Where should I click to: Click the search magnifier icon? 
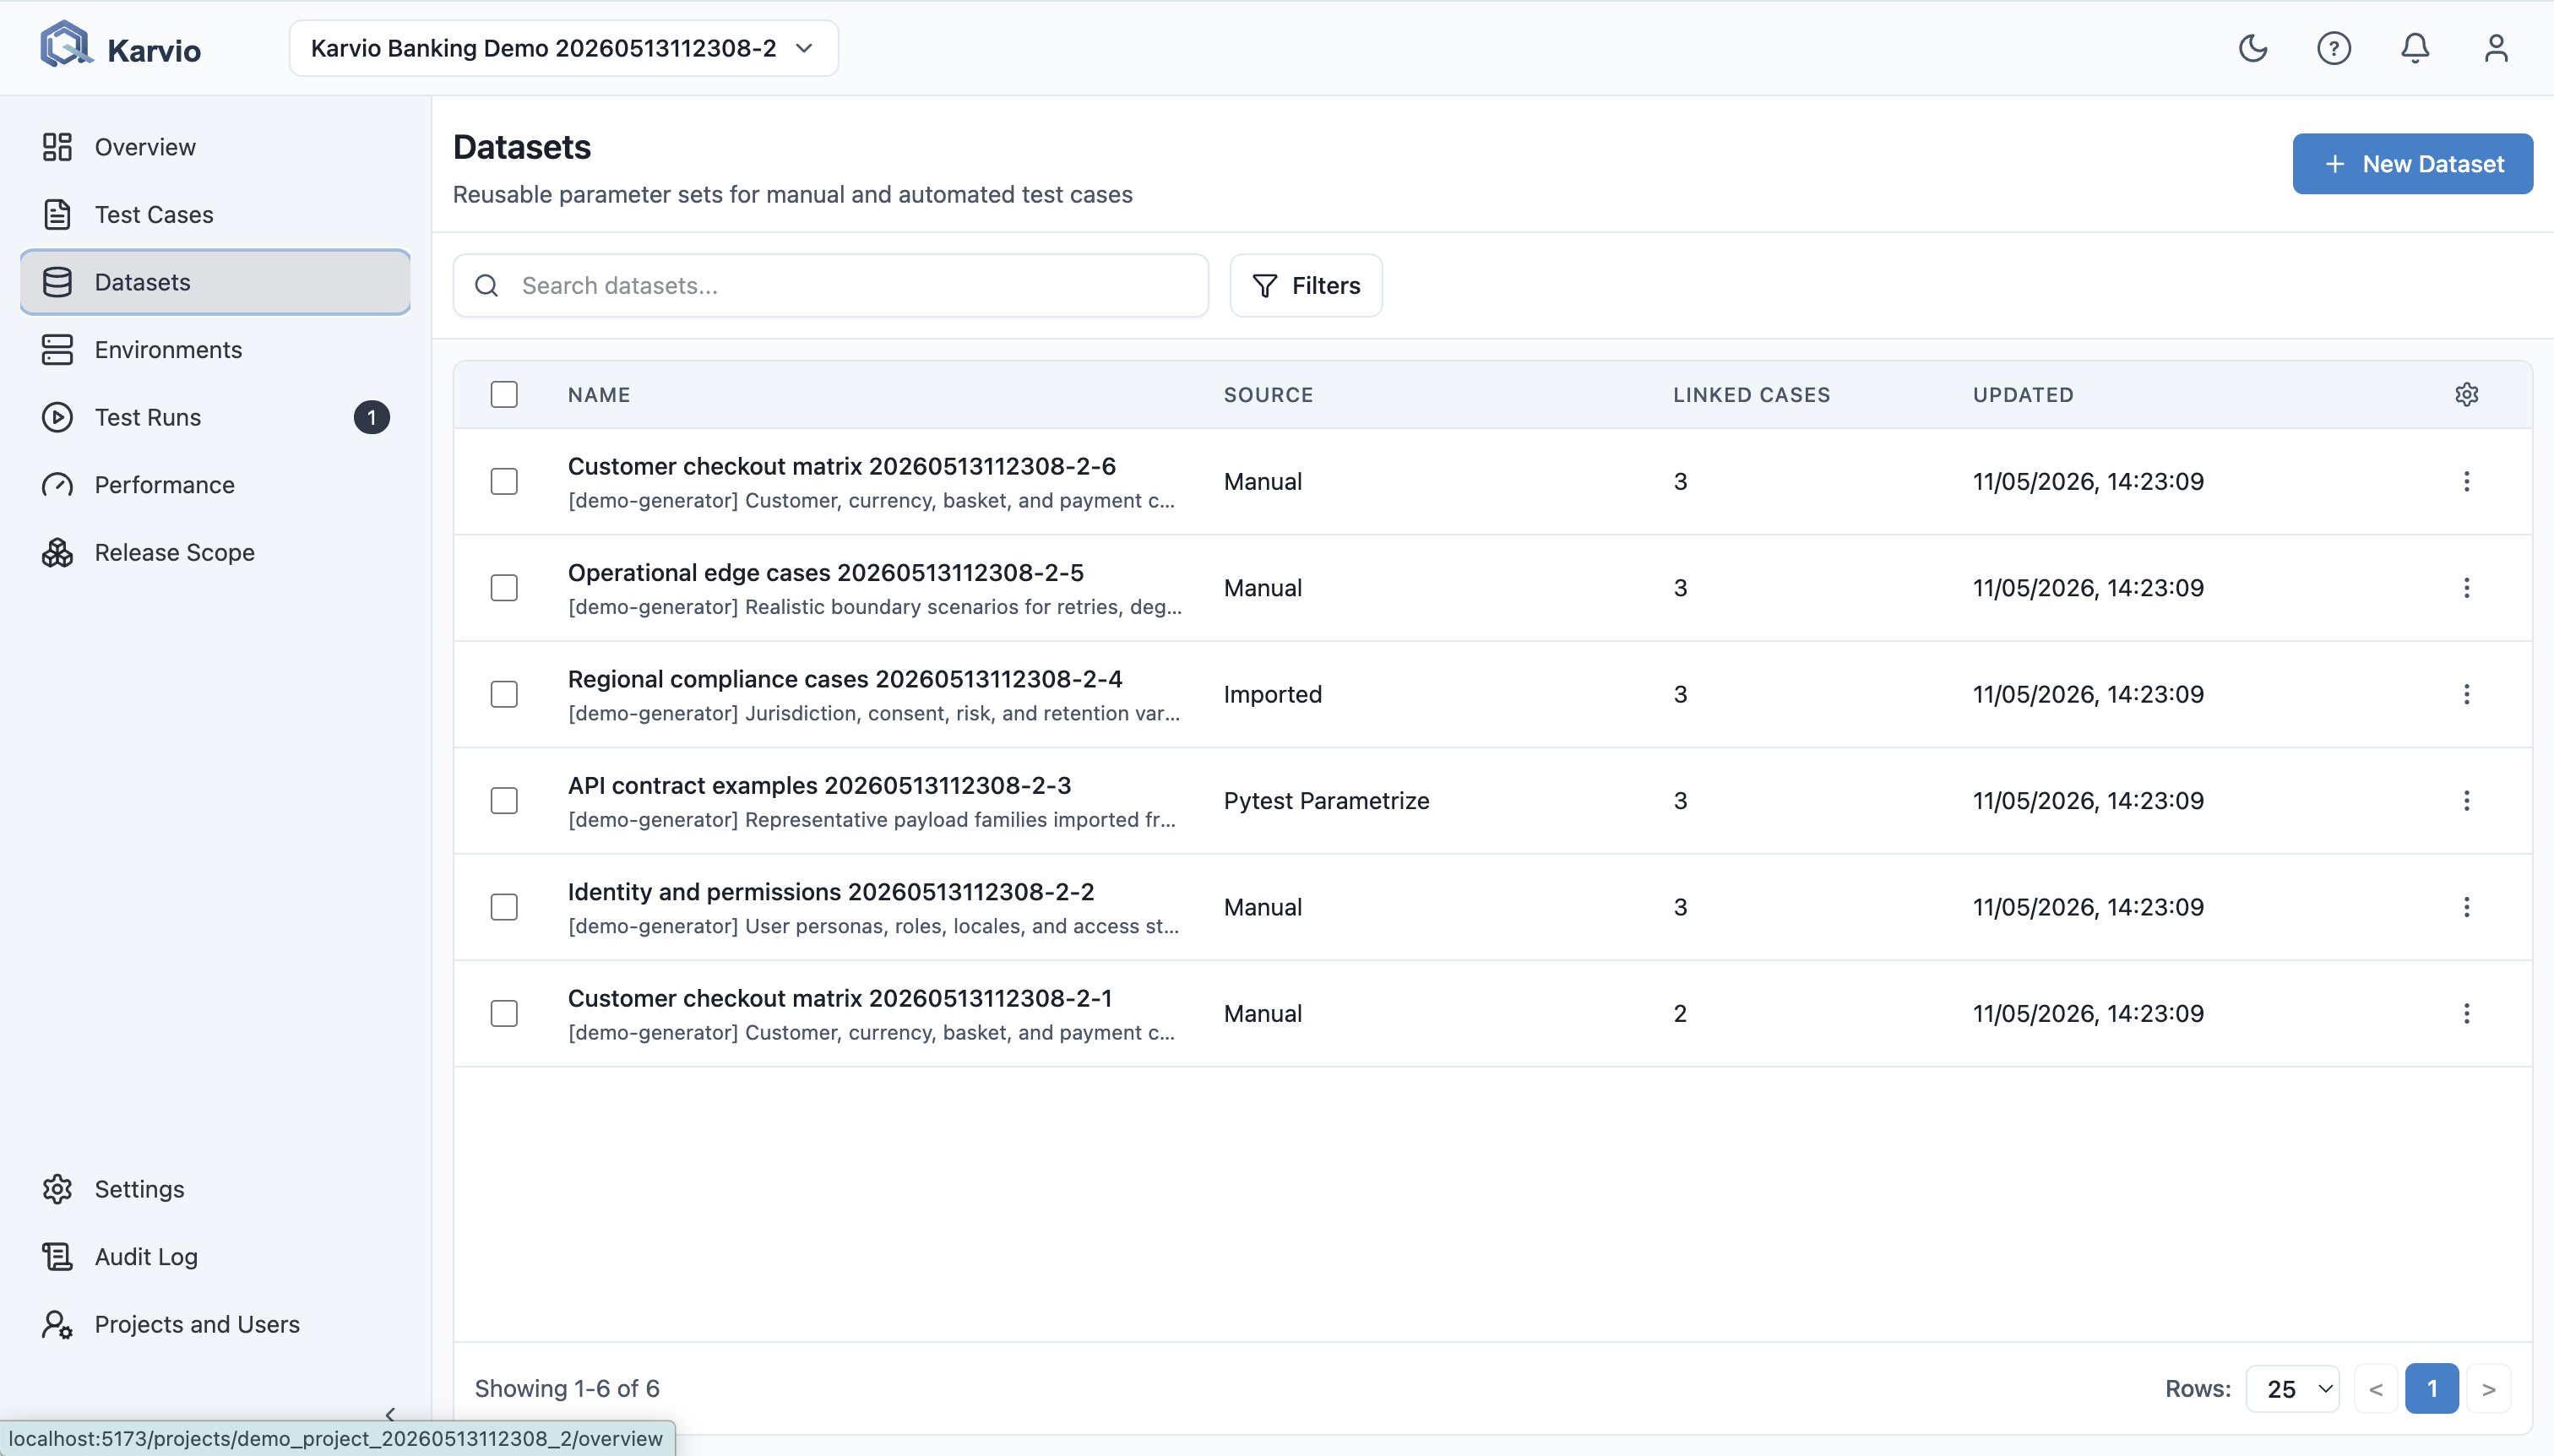pyautogui.click(x=487, y=286)
